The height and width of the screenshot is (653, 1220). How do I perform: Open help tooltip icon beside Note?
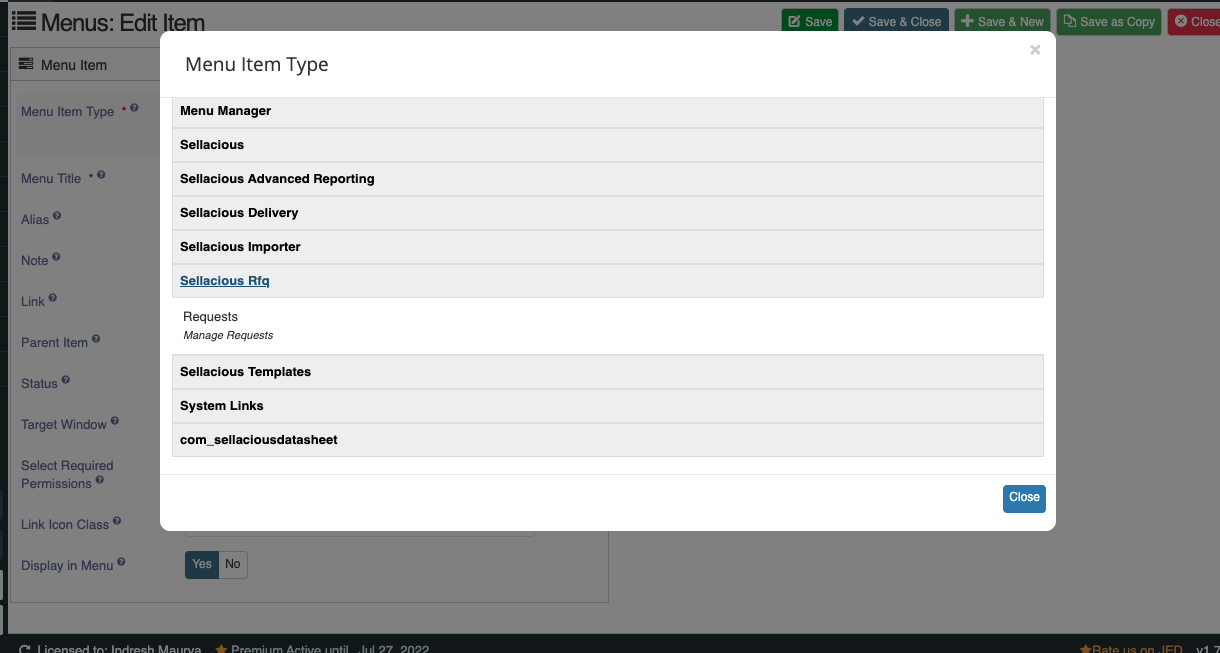[56, 257]
